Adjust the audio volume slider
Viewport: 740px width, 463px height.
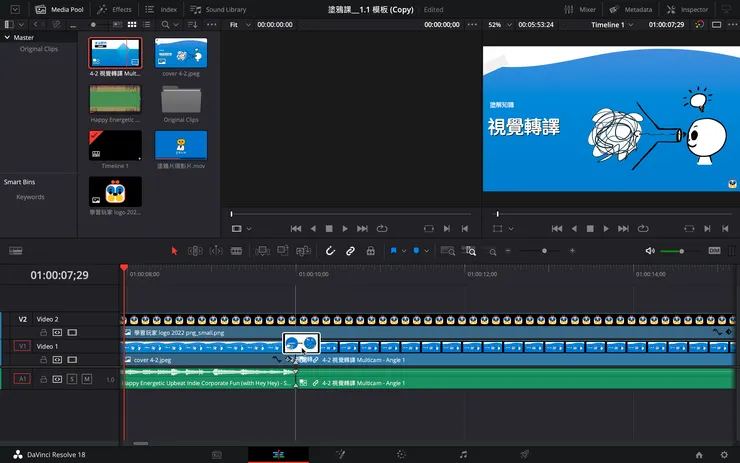[680, 251]
